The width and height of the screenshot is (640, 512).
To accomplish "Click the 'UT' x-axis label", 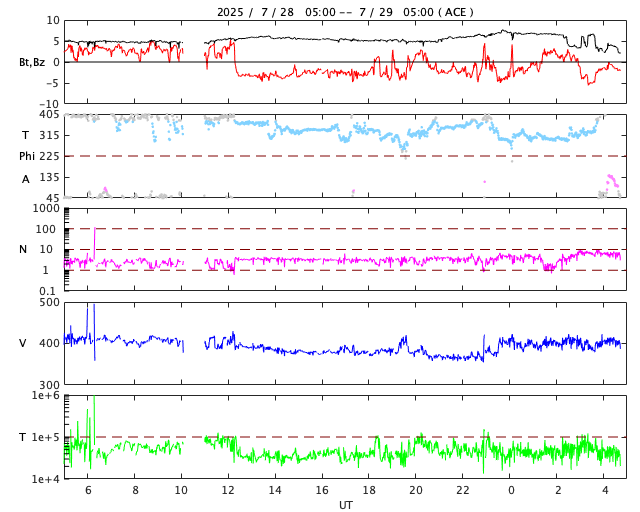I will (x=345, y=505).
